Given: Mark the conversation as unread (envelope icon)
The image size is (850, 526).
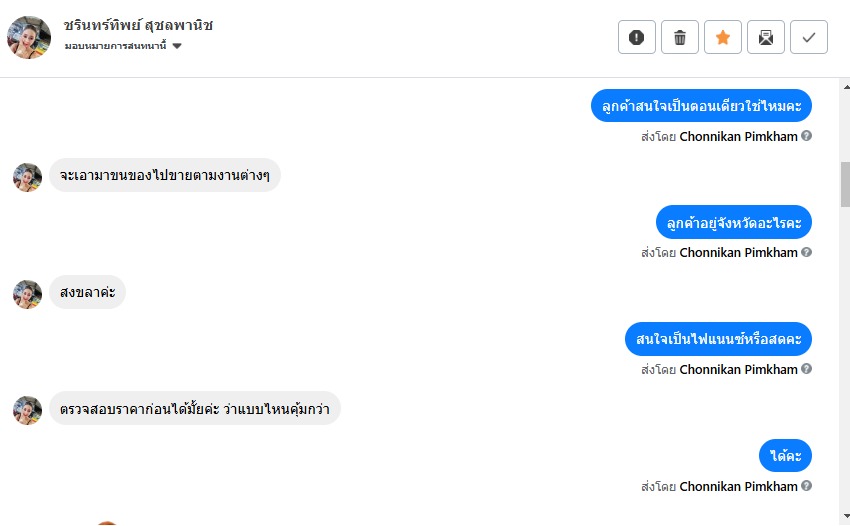Looking at the screenshot, I should click(x=766, y=38).
